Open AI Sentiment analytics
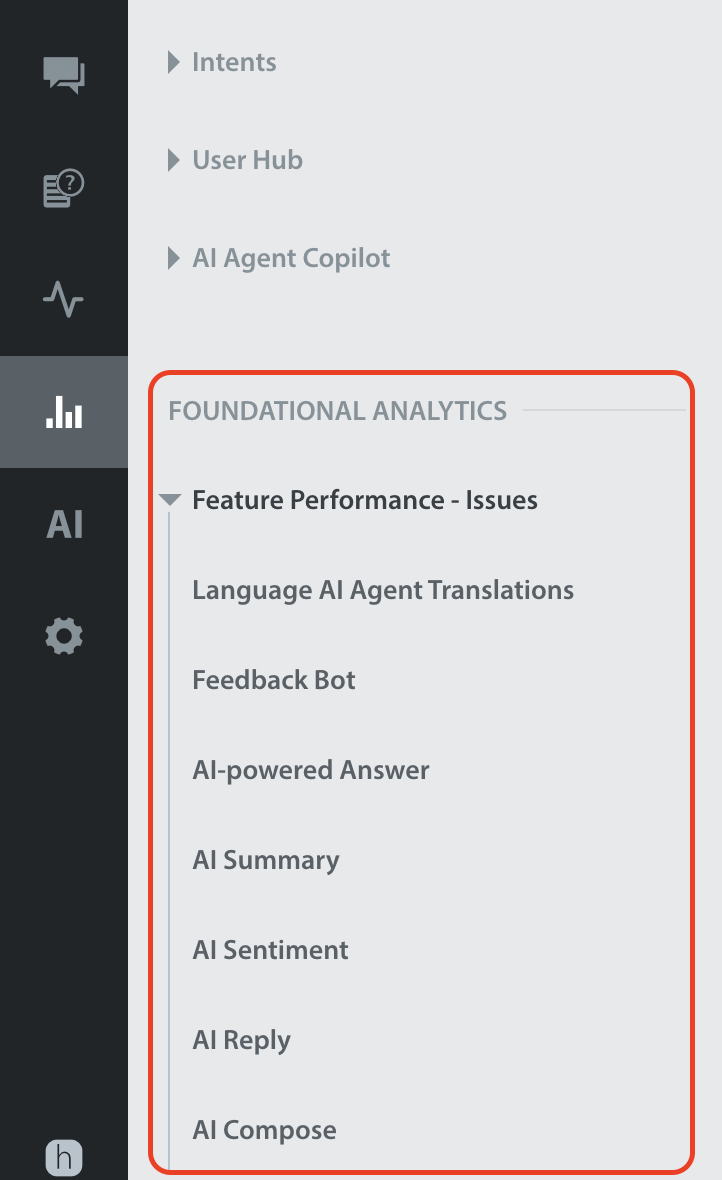722x1180 pixels. point(270,950)
